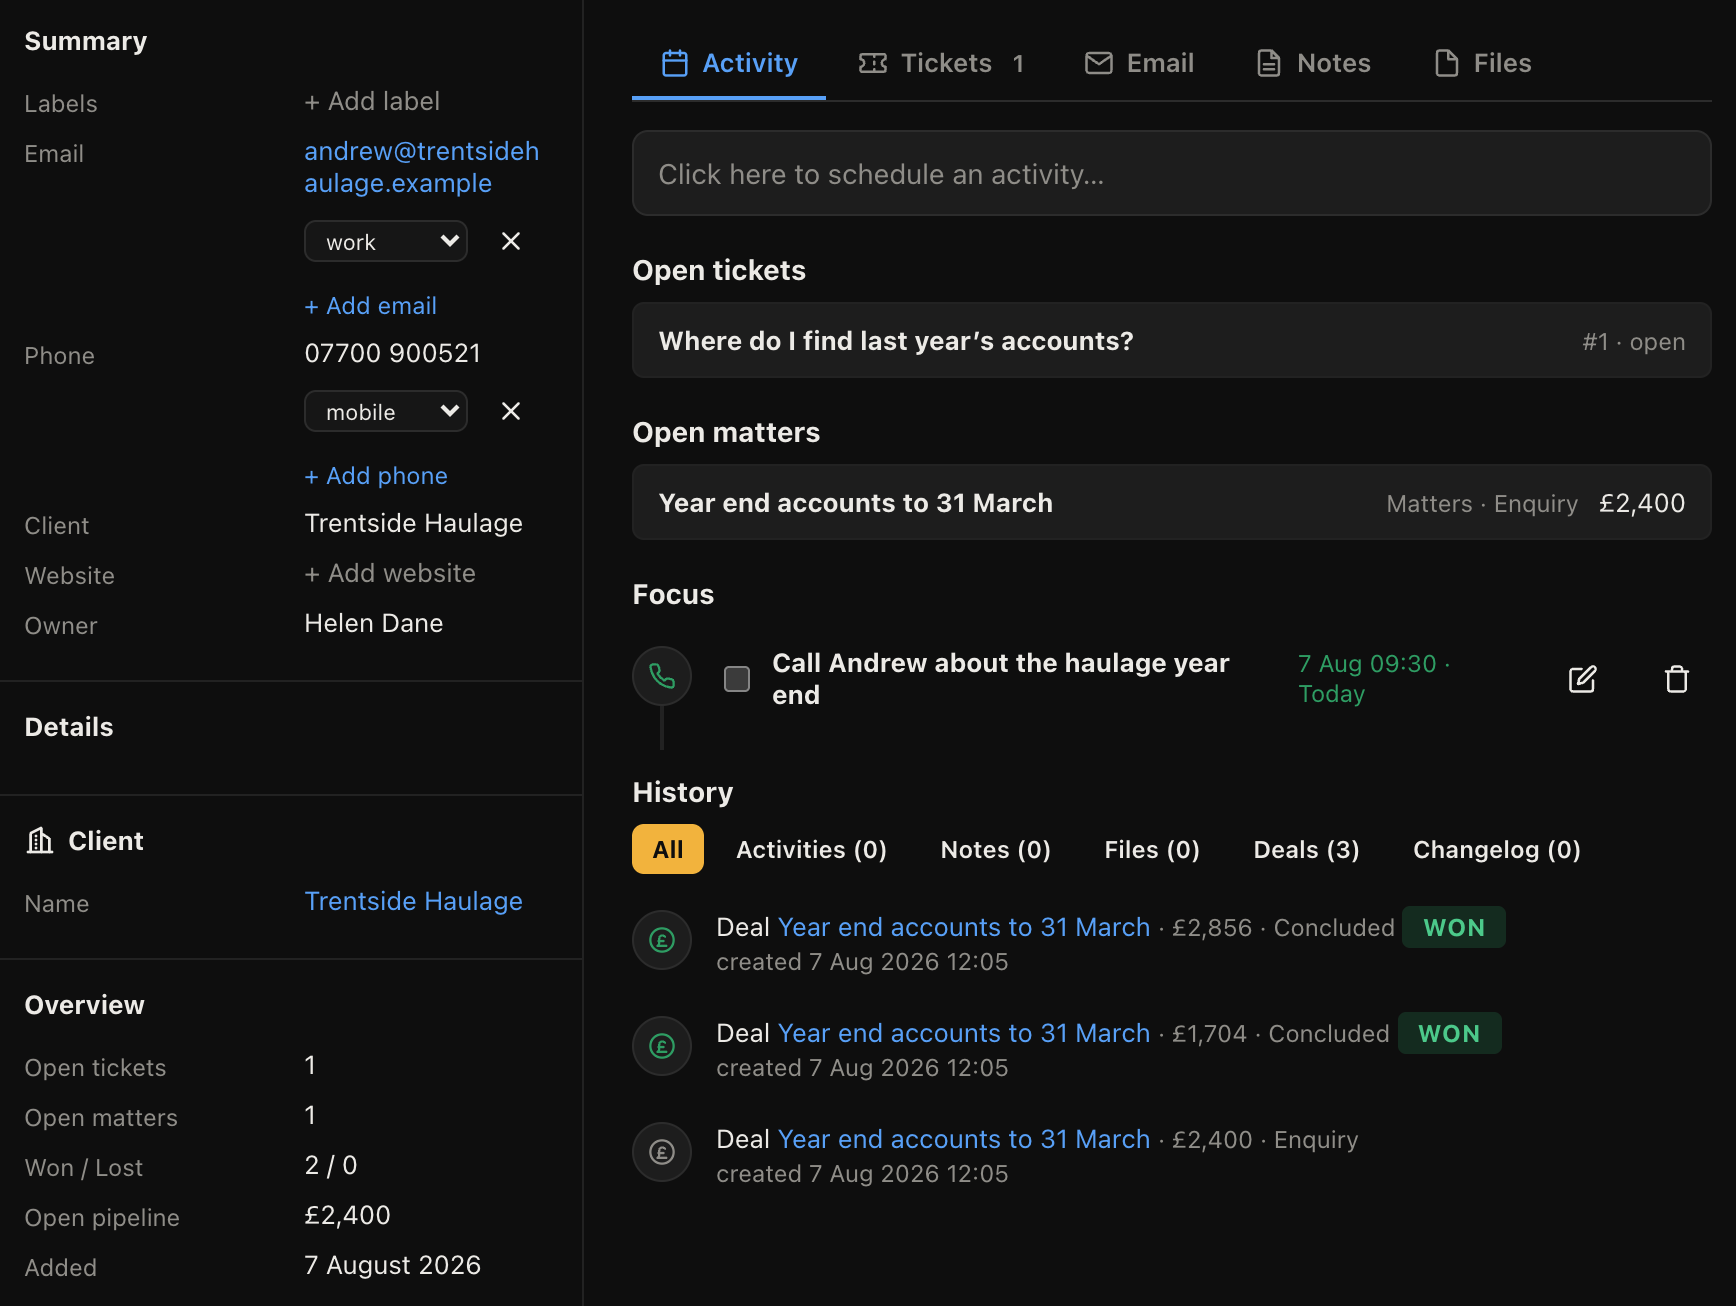Image resolution: width=1736 pixels, height=1306 pixels.
Task: Filter history by Notes (0)
Action: [x=995, y=849]
